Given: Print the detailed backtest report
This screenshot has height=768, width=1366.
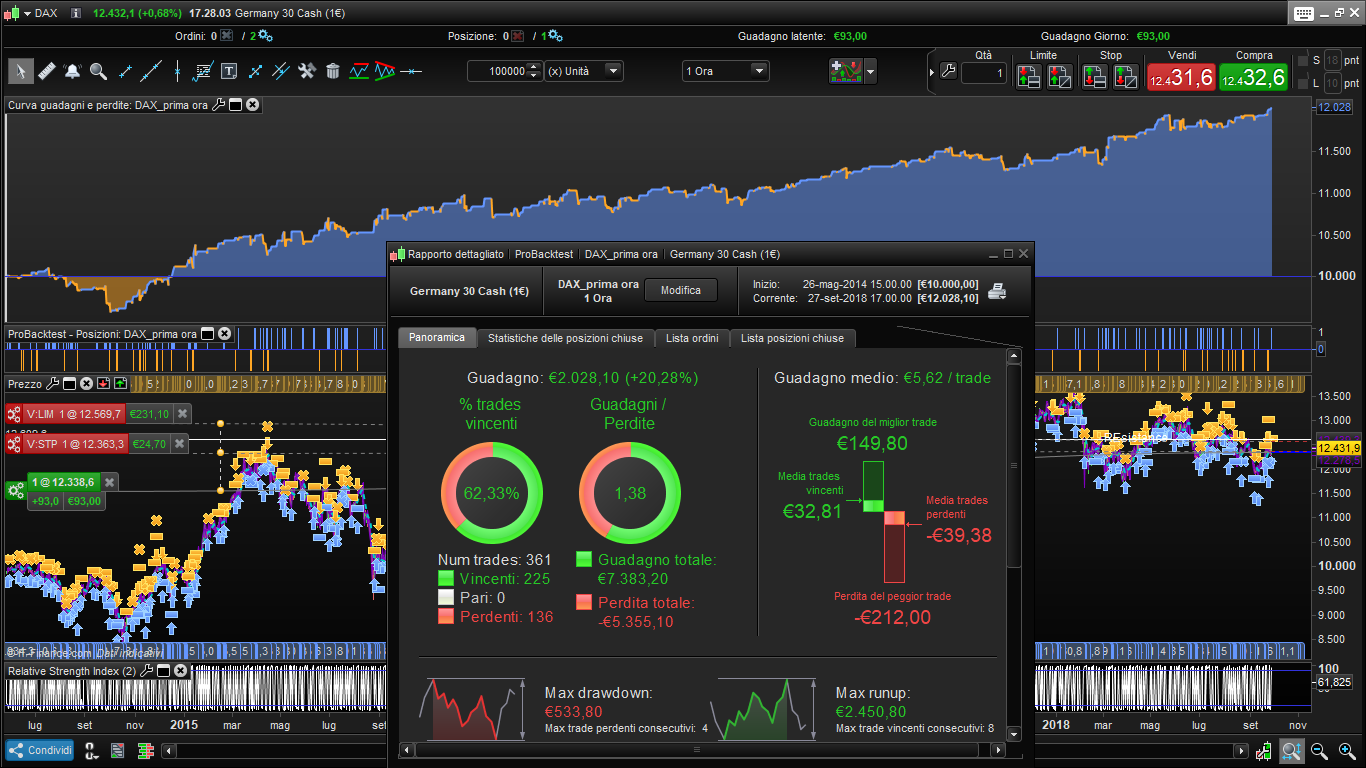Looking at the screenshot, I should coord(998,291).
